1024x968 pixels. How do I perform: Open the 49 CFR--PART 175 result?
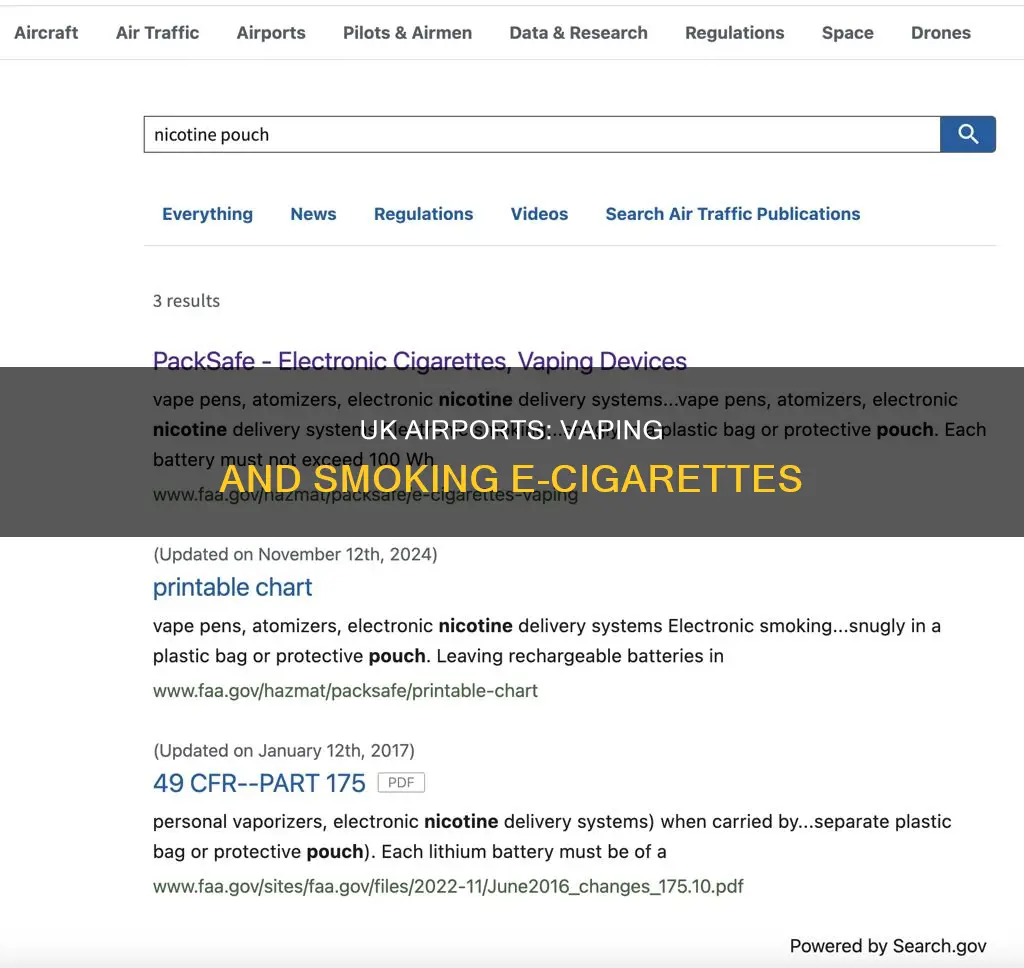[259, 783]
